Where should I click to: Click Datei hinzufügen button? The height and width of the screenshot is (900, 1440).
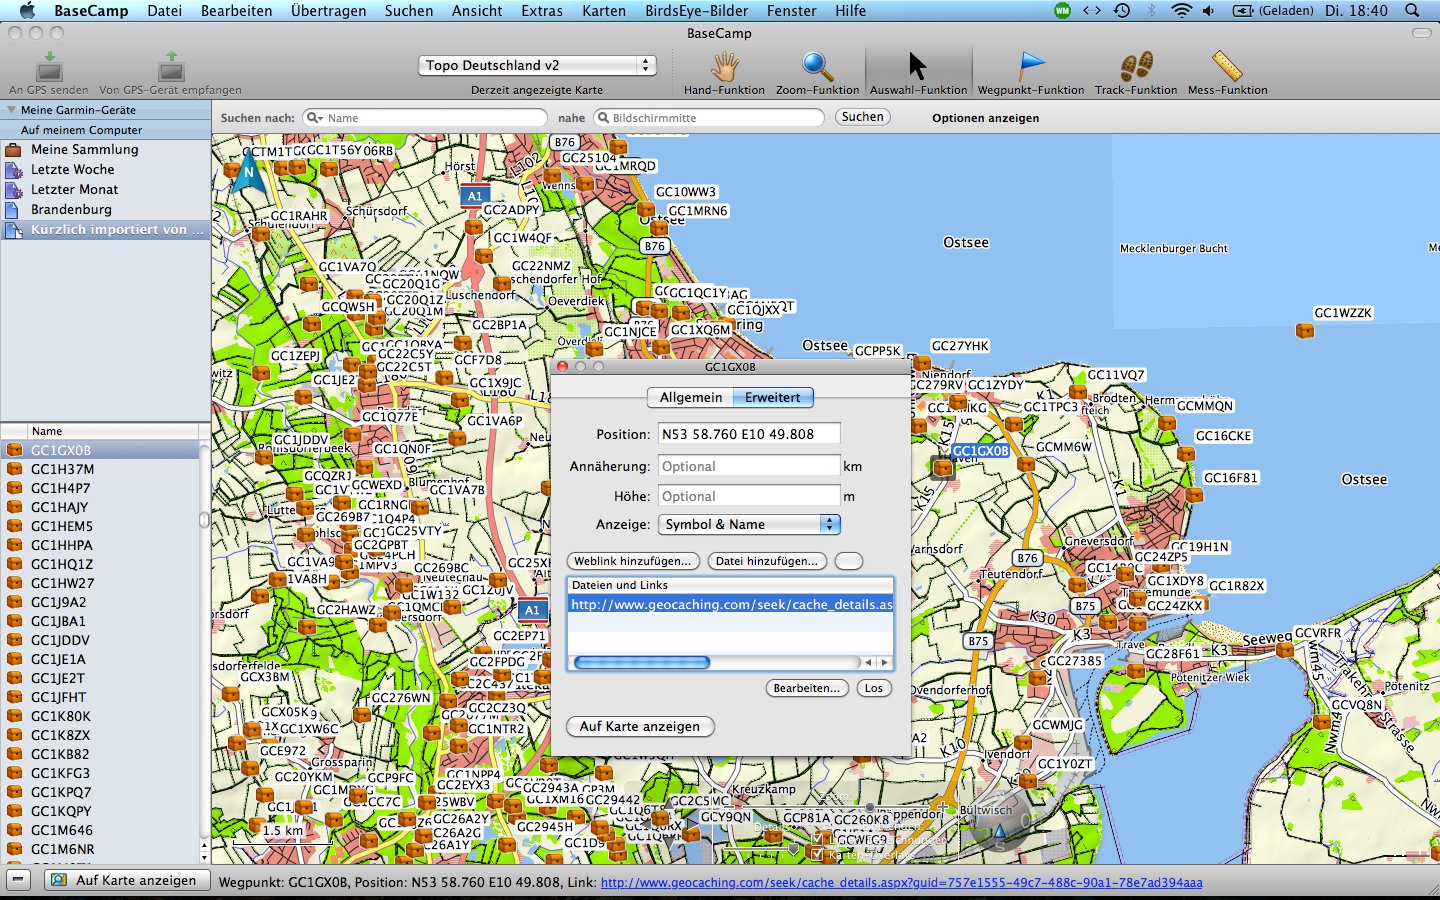click(767, 561)
